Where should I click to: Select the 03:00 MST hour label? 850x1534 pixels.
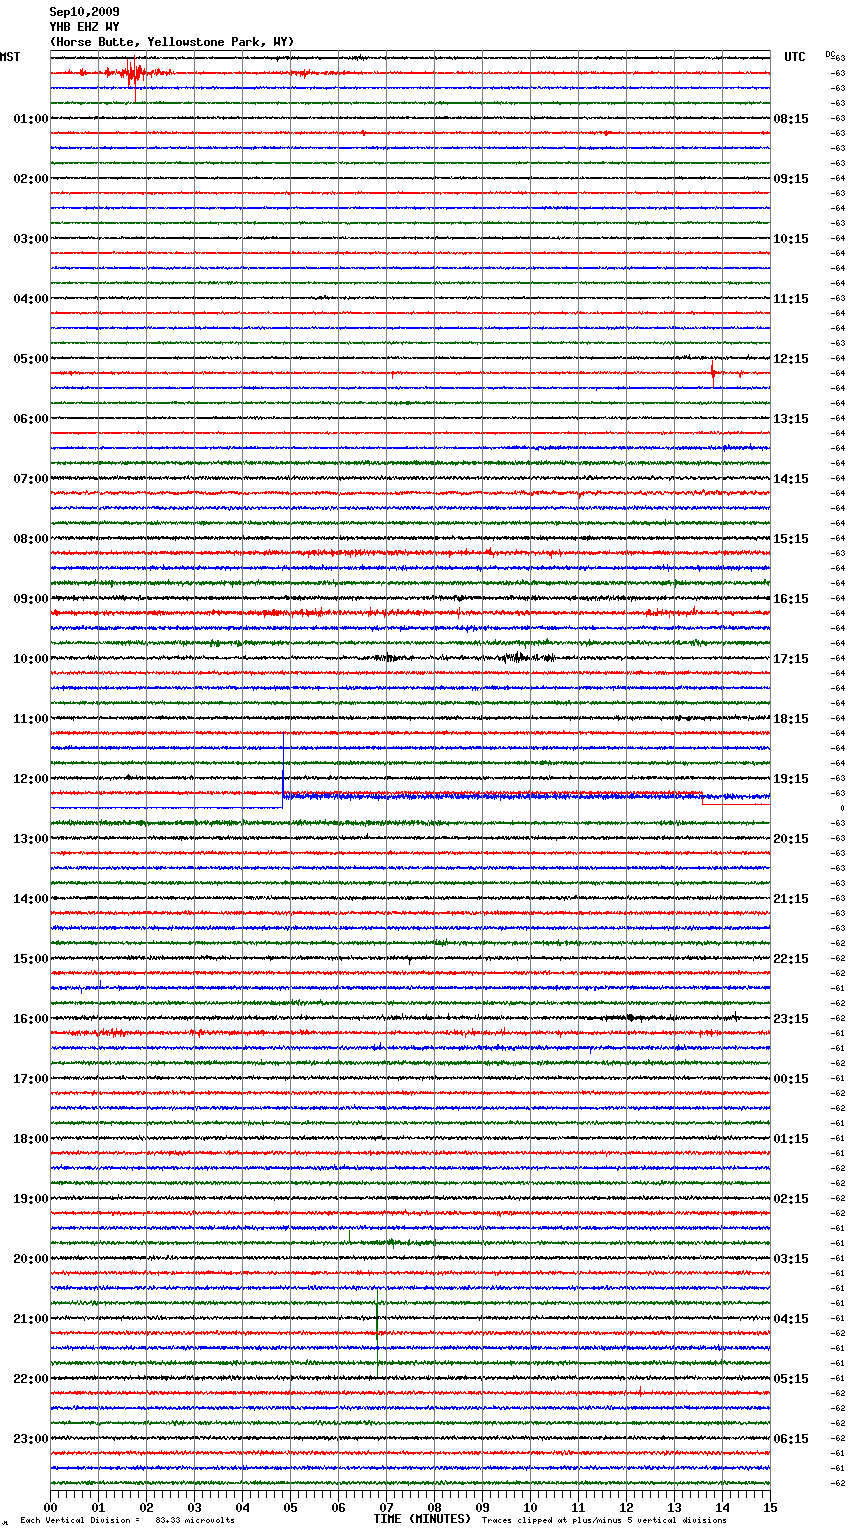coord(30,239)
